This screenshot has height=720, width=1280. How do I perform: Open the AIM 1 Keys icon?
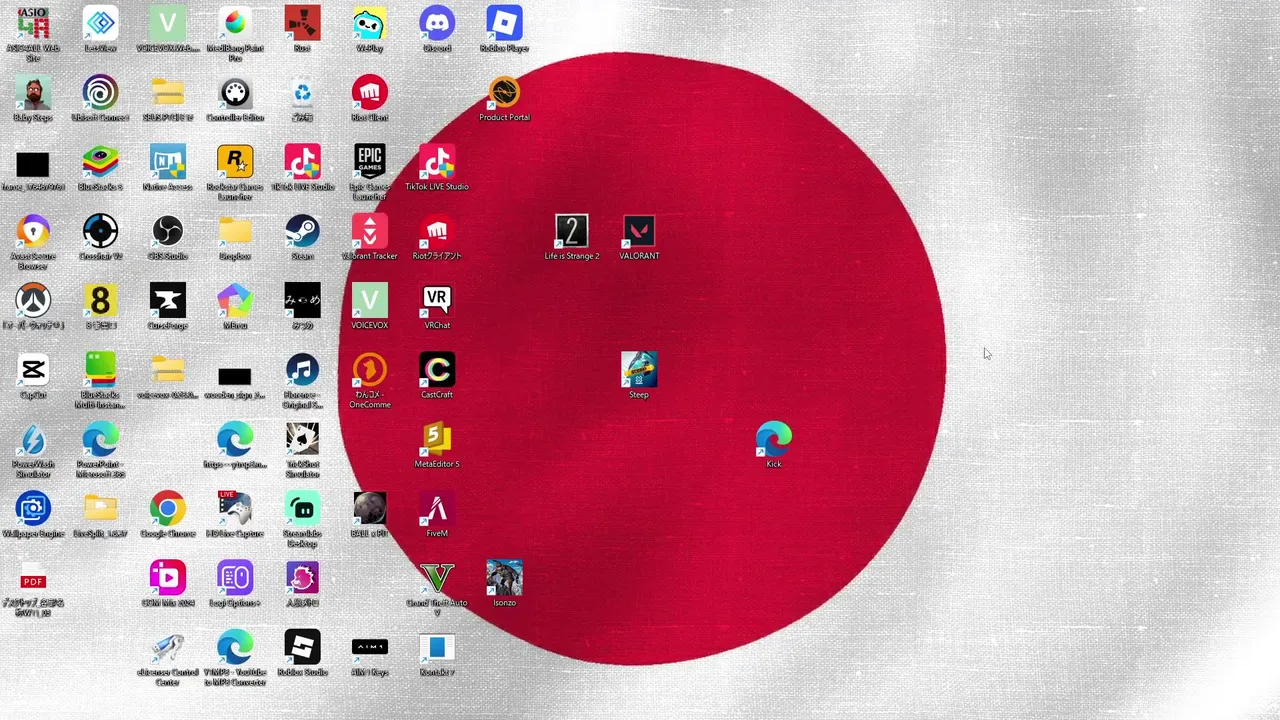[x=370, y=647]
